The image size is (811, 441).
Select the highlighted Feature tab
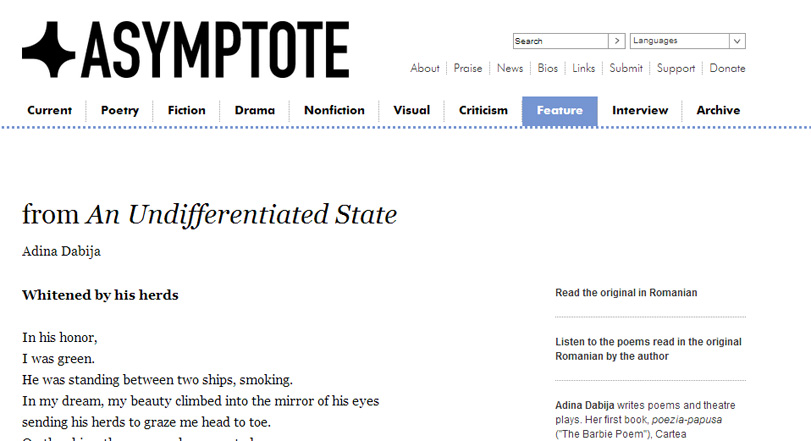click(560, 111)
